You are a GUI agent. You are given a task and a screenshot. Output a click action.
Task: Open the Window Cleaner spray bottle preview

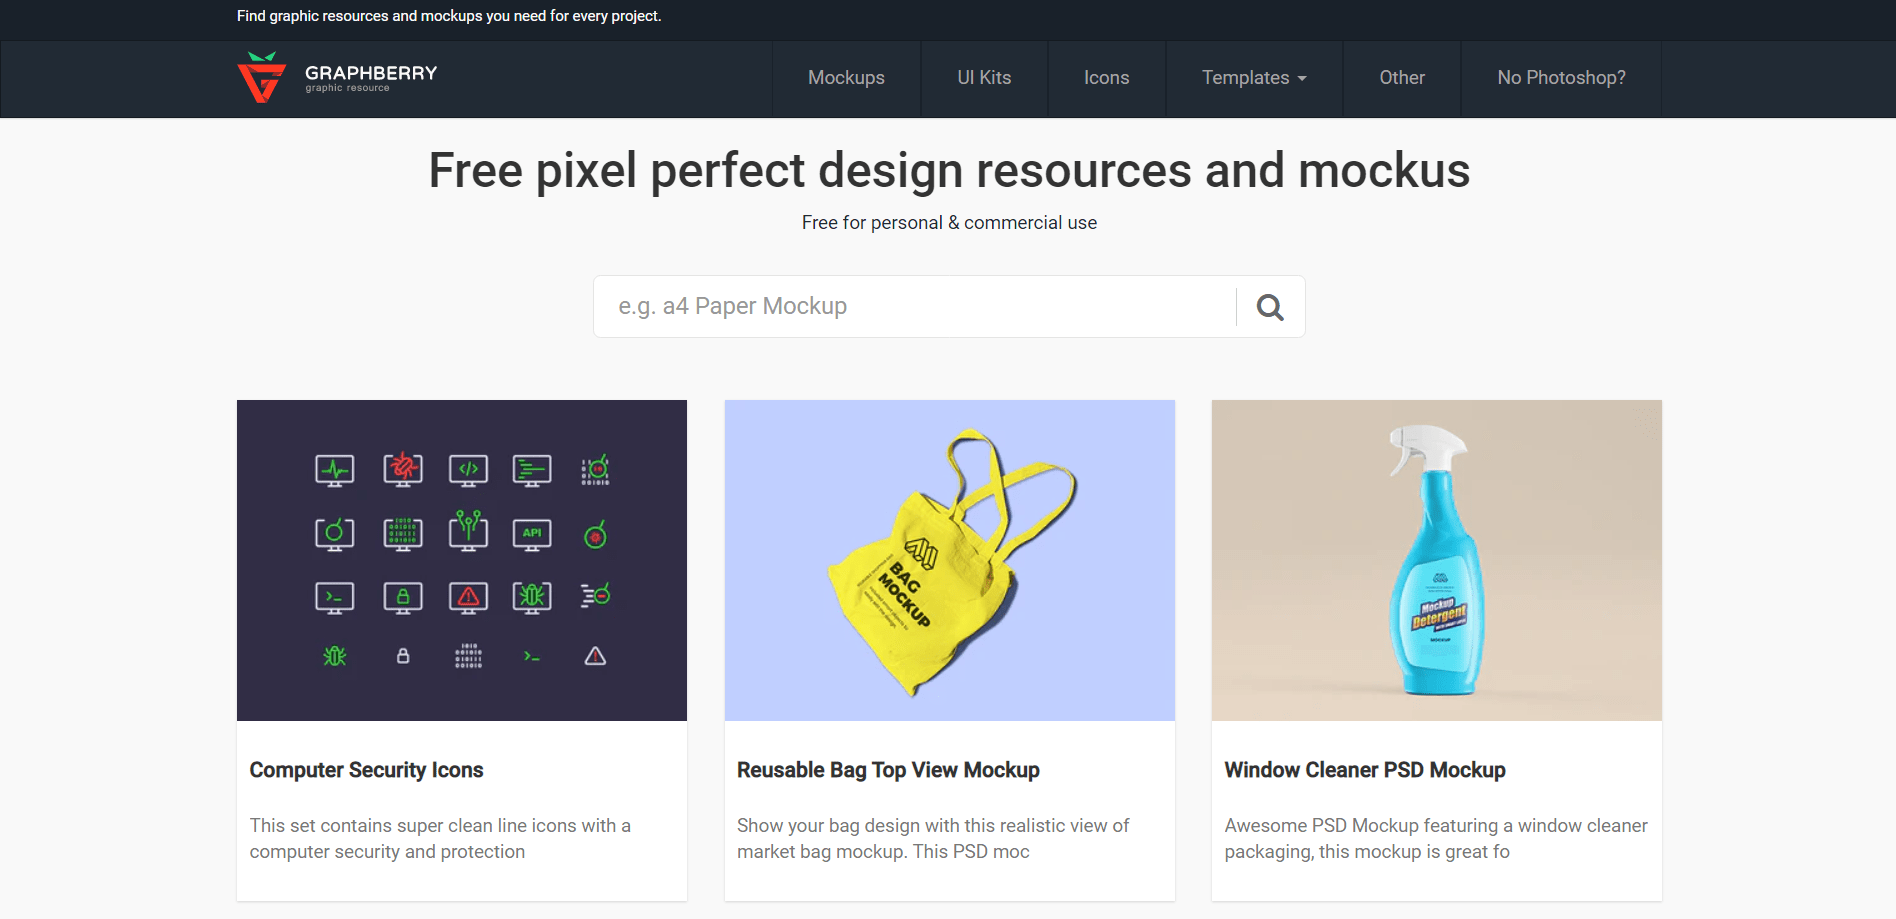coord(1436,560)
